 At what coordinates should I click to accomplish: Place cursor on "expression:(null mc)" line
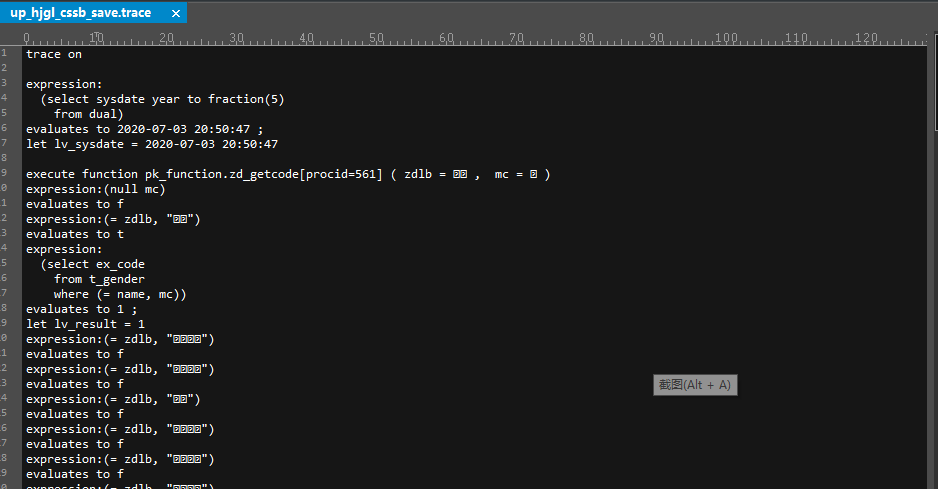coord(96,189)
